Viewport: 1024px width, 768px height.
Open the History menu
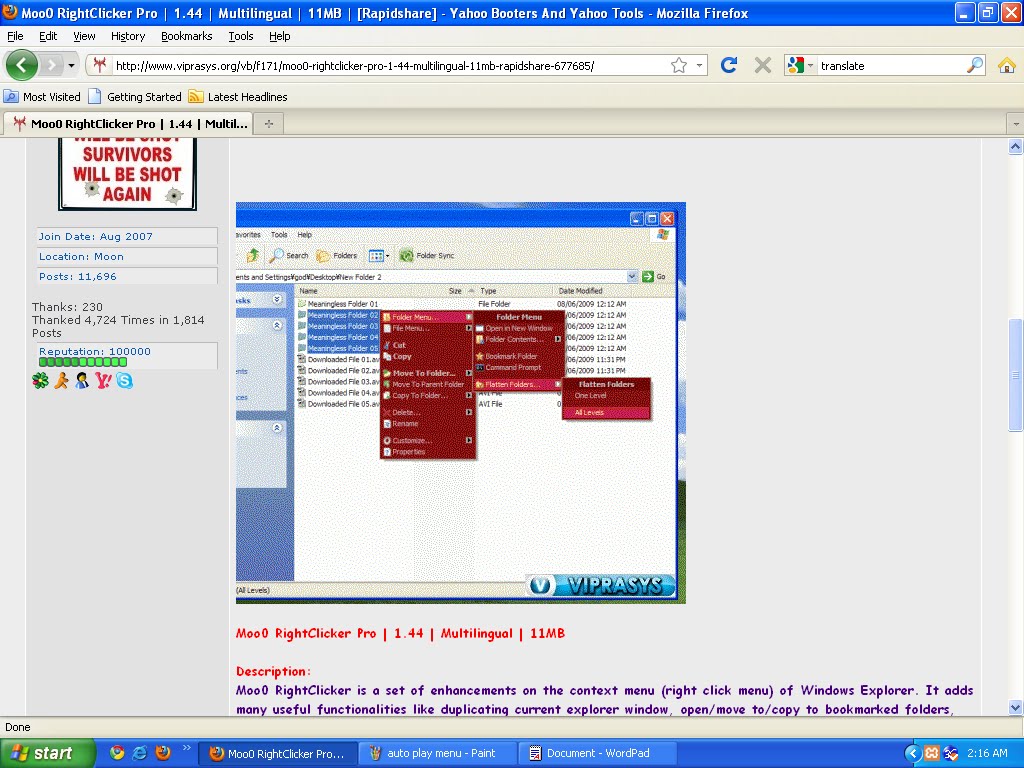point(127,36)
